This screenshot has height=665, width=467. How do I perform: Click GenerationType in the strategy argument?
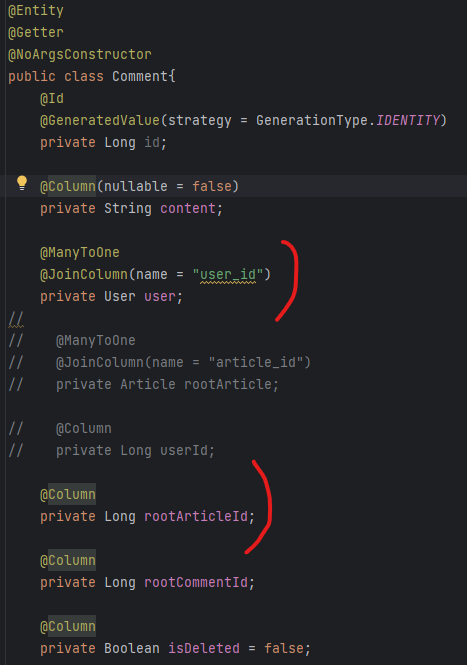tap(312, 121)
